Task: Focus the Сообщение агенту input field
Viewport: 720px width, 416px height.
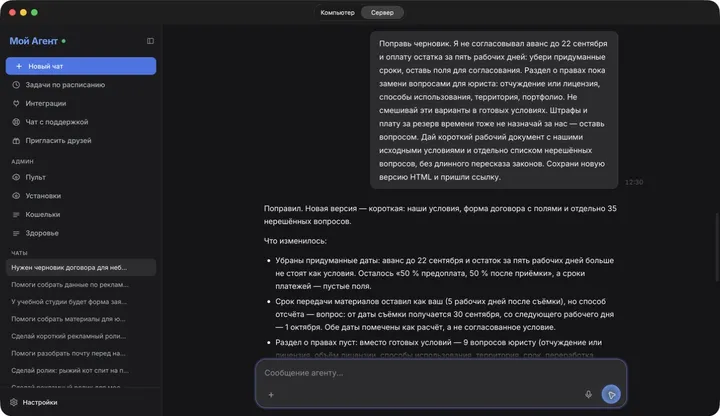Action: pyautogui.click(x=441, y=373)
